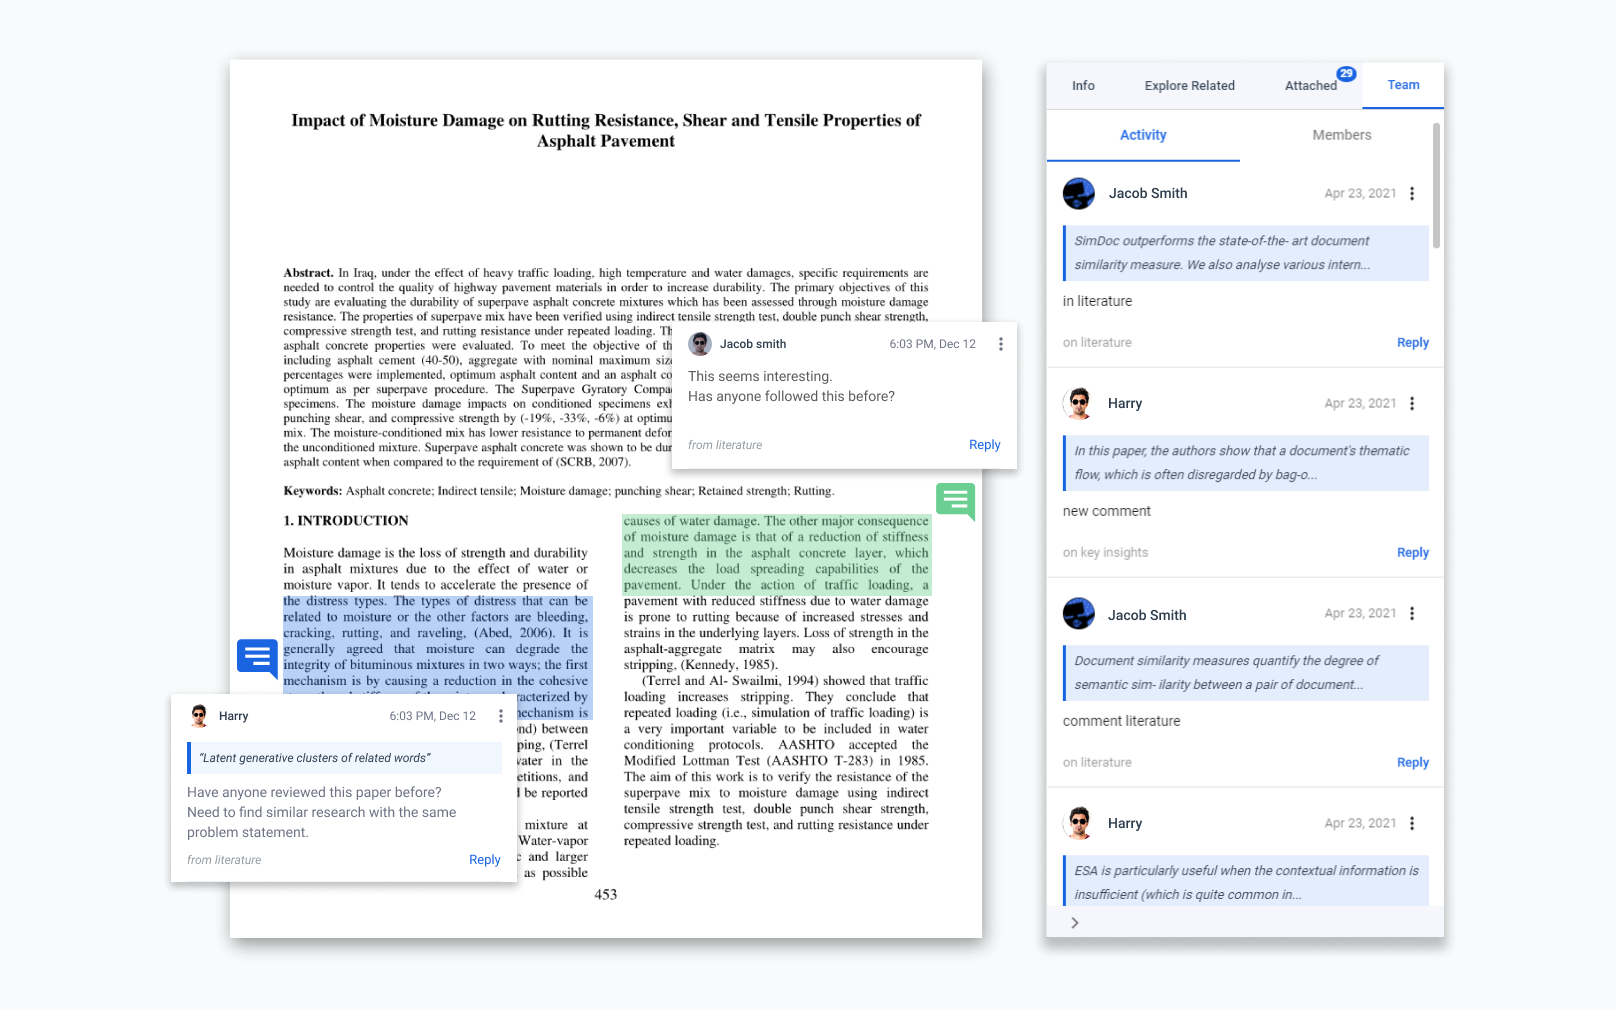Image resolution: width=1616 pixels, height=1010 pixels.
Task: Click Harry avatar on ESA activity item
Action: [x=1078, y=823]
